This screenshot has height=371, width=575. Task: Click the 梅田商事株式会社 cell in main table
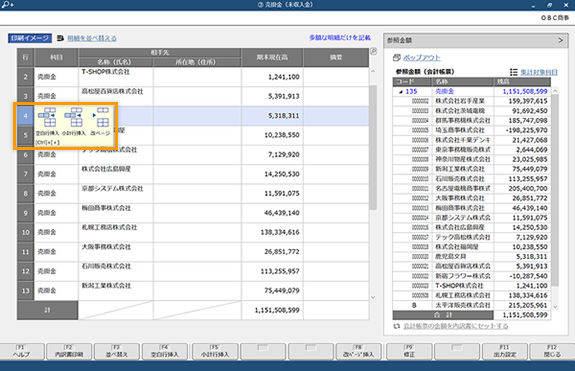(x=116, y=213)
